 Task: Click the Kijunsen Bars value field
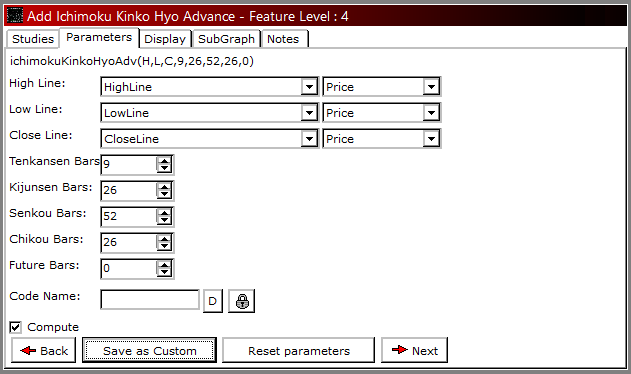[129, 190]
